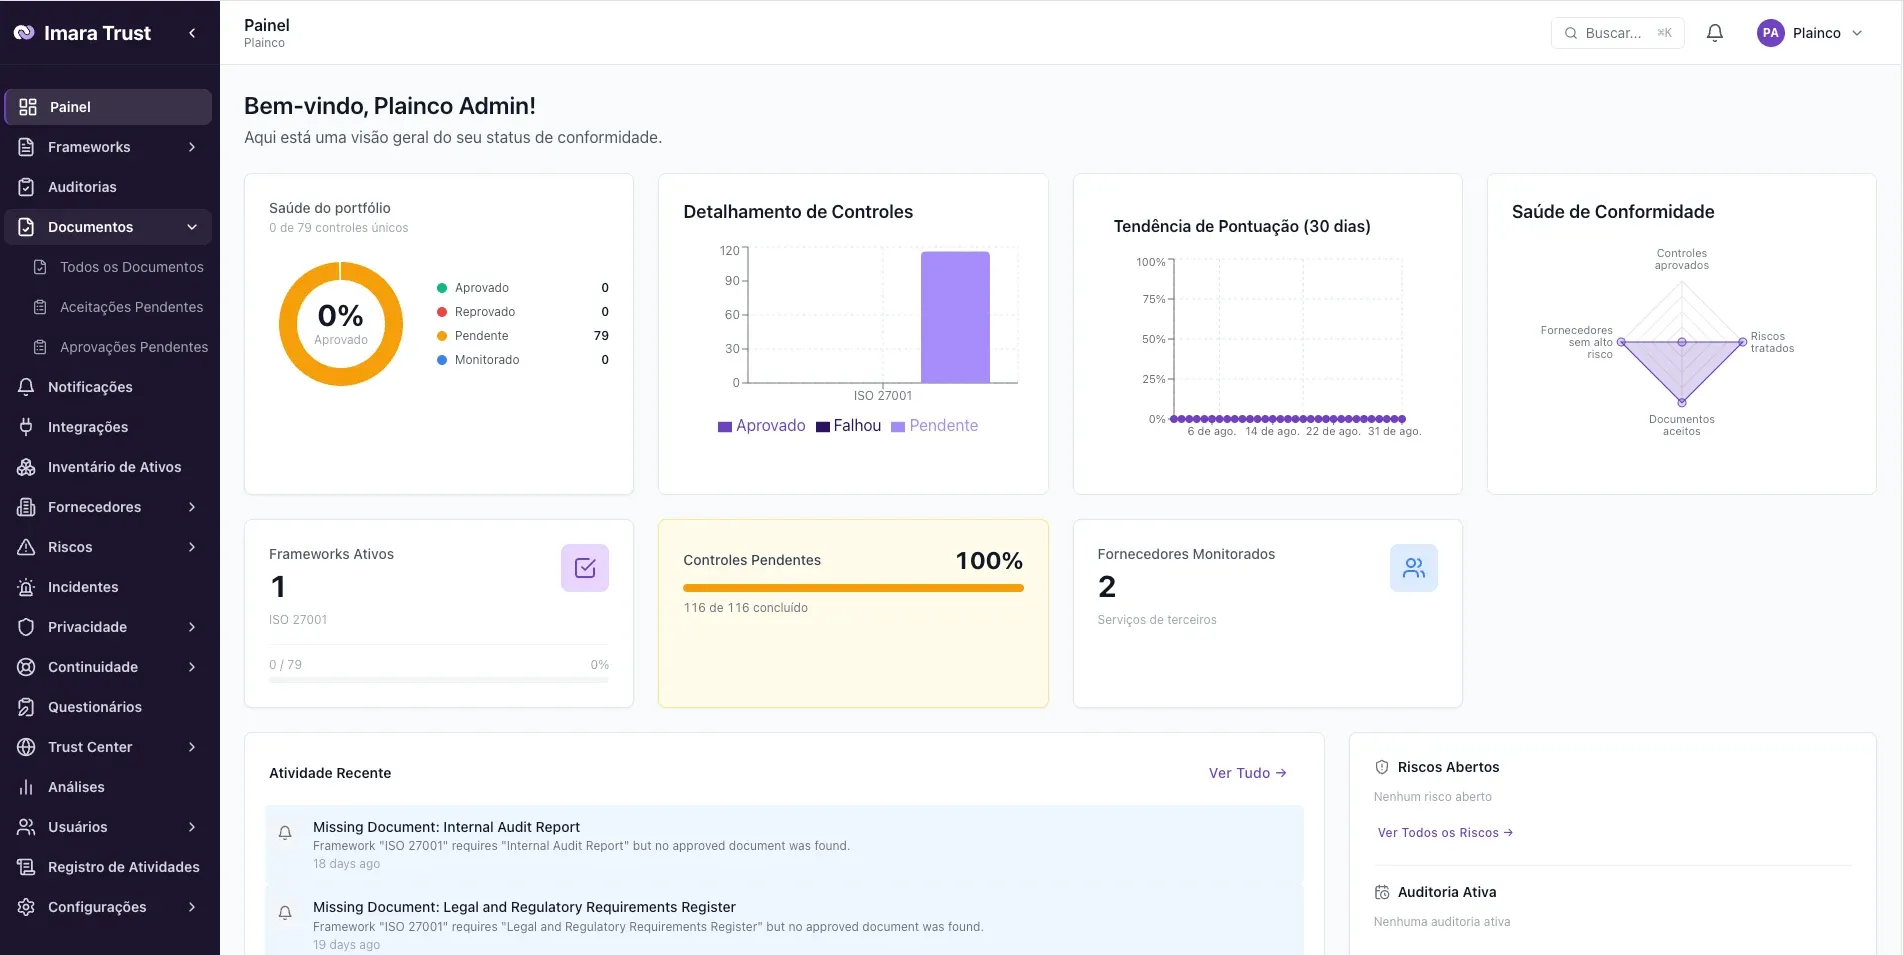Screen dimensions: 1903x955
Task: Click the Integrações plug icon
Action: 27,427
